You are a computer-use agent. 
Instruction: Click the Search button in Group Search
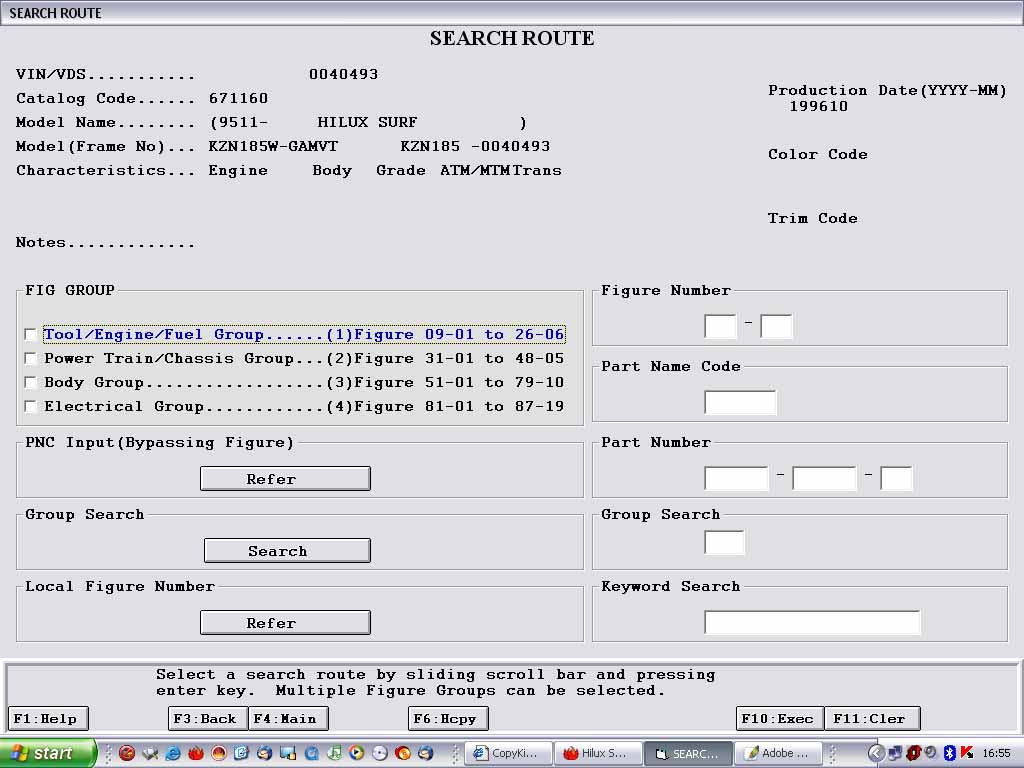point(287,551)
